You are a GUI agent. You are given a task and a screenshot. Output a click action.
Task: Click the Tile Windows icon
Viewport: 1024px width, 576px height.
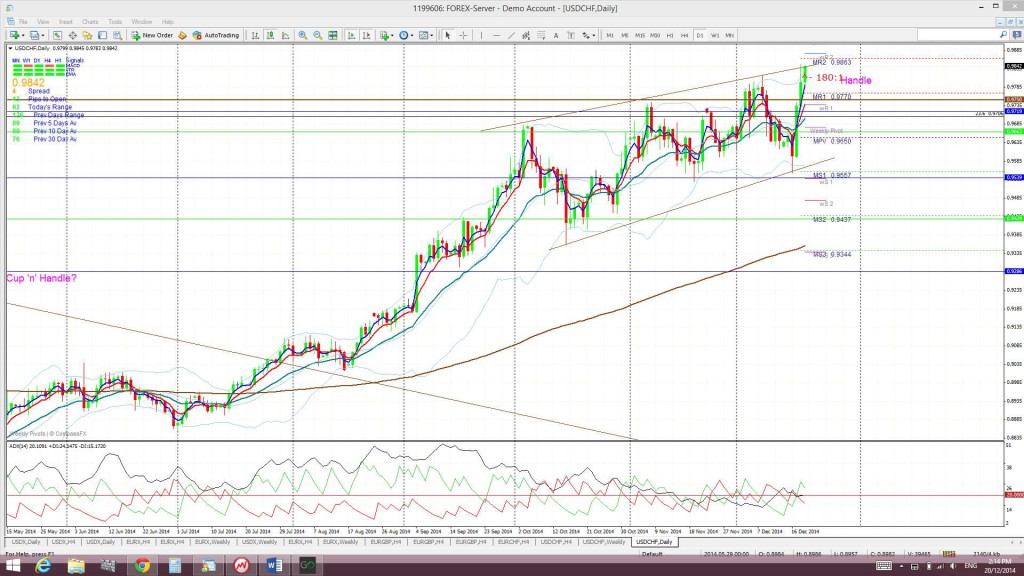tap(333, 35)
